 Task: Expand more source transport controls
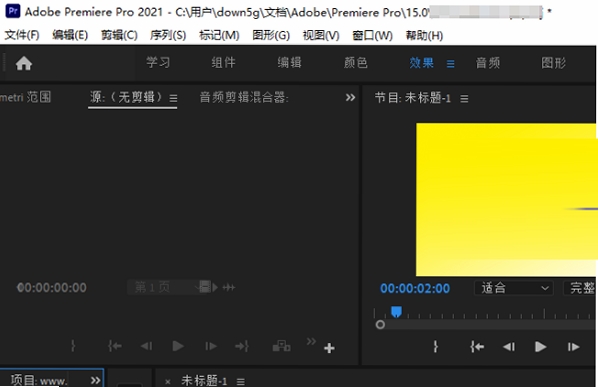(311, 341)
